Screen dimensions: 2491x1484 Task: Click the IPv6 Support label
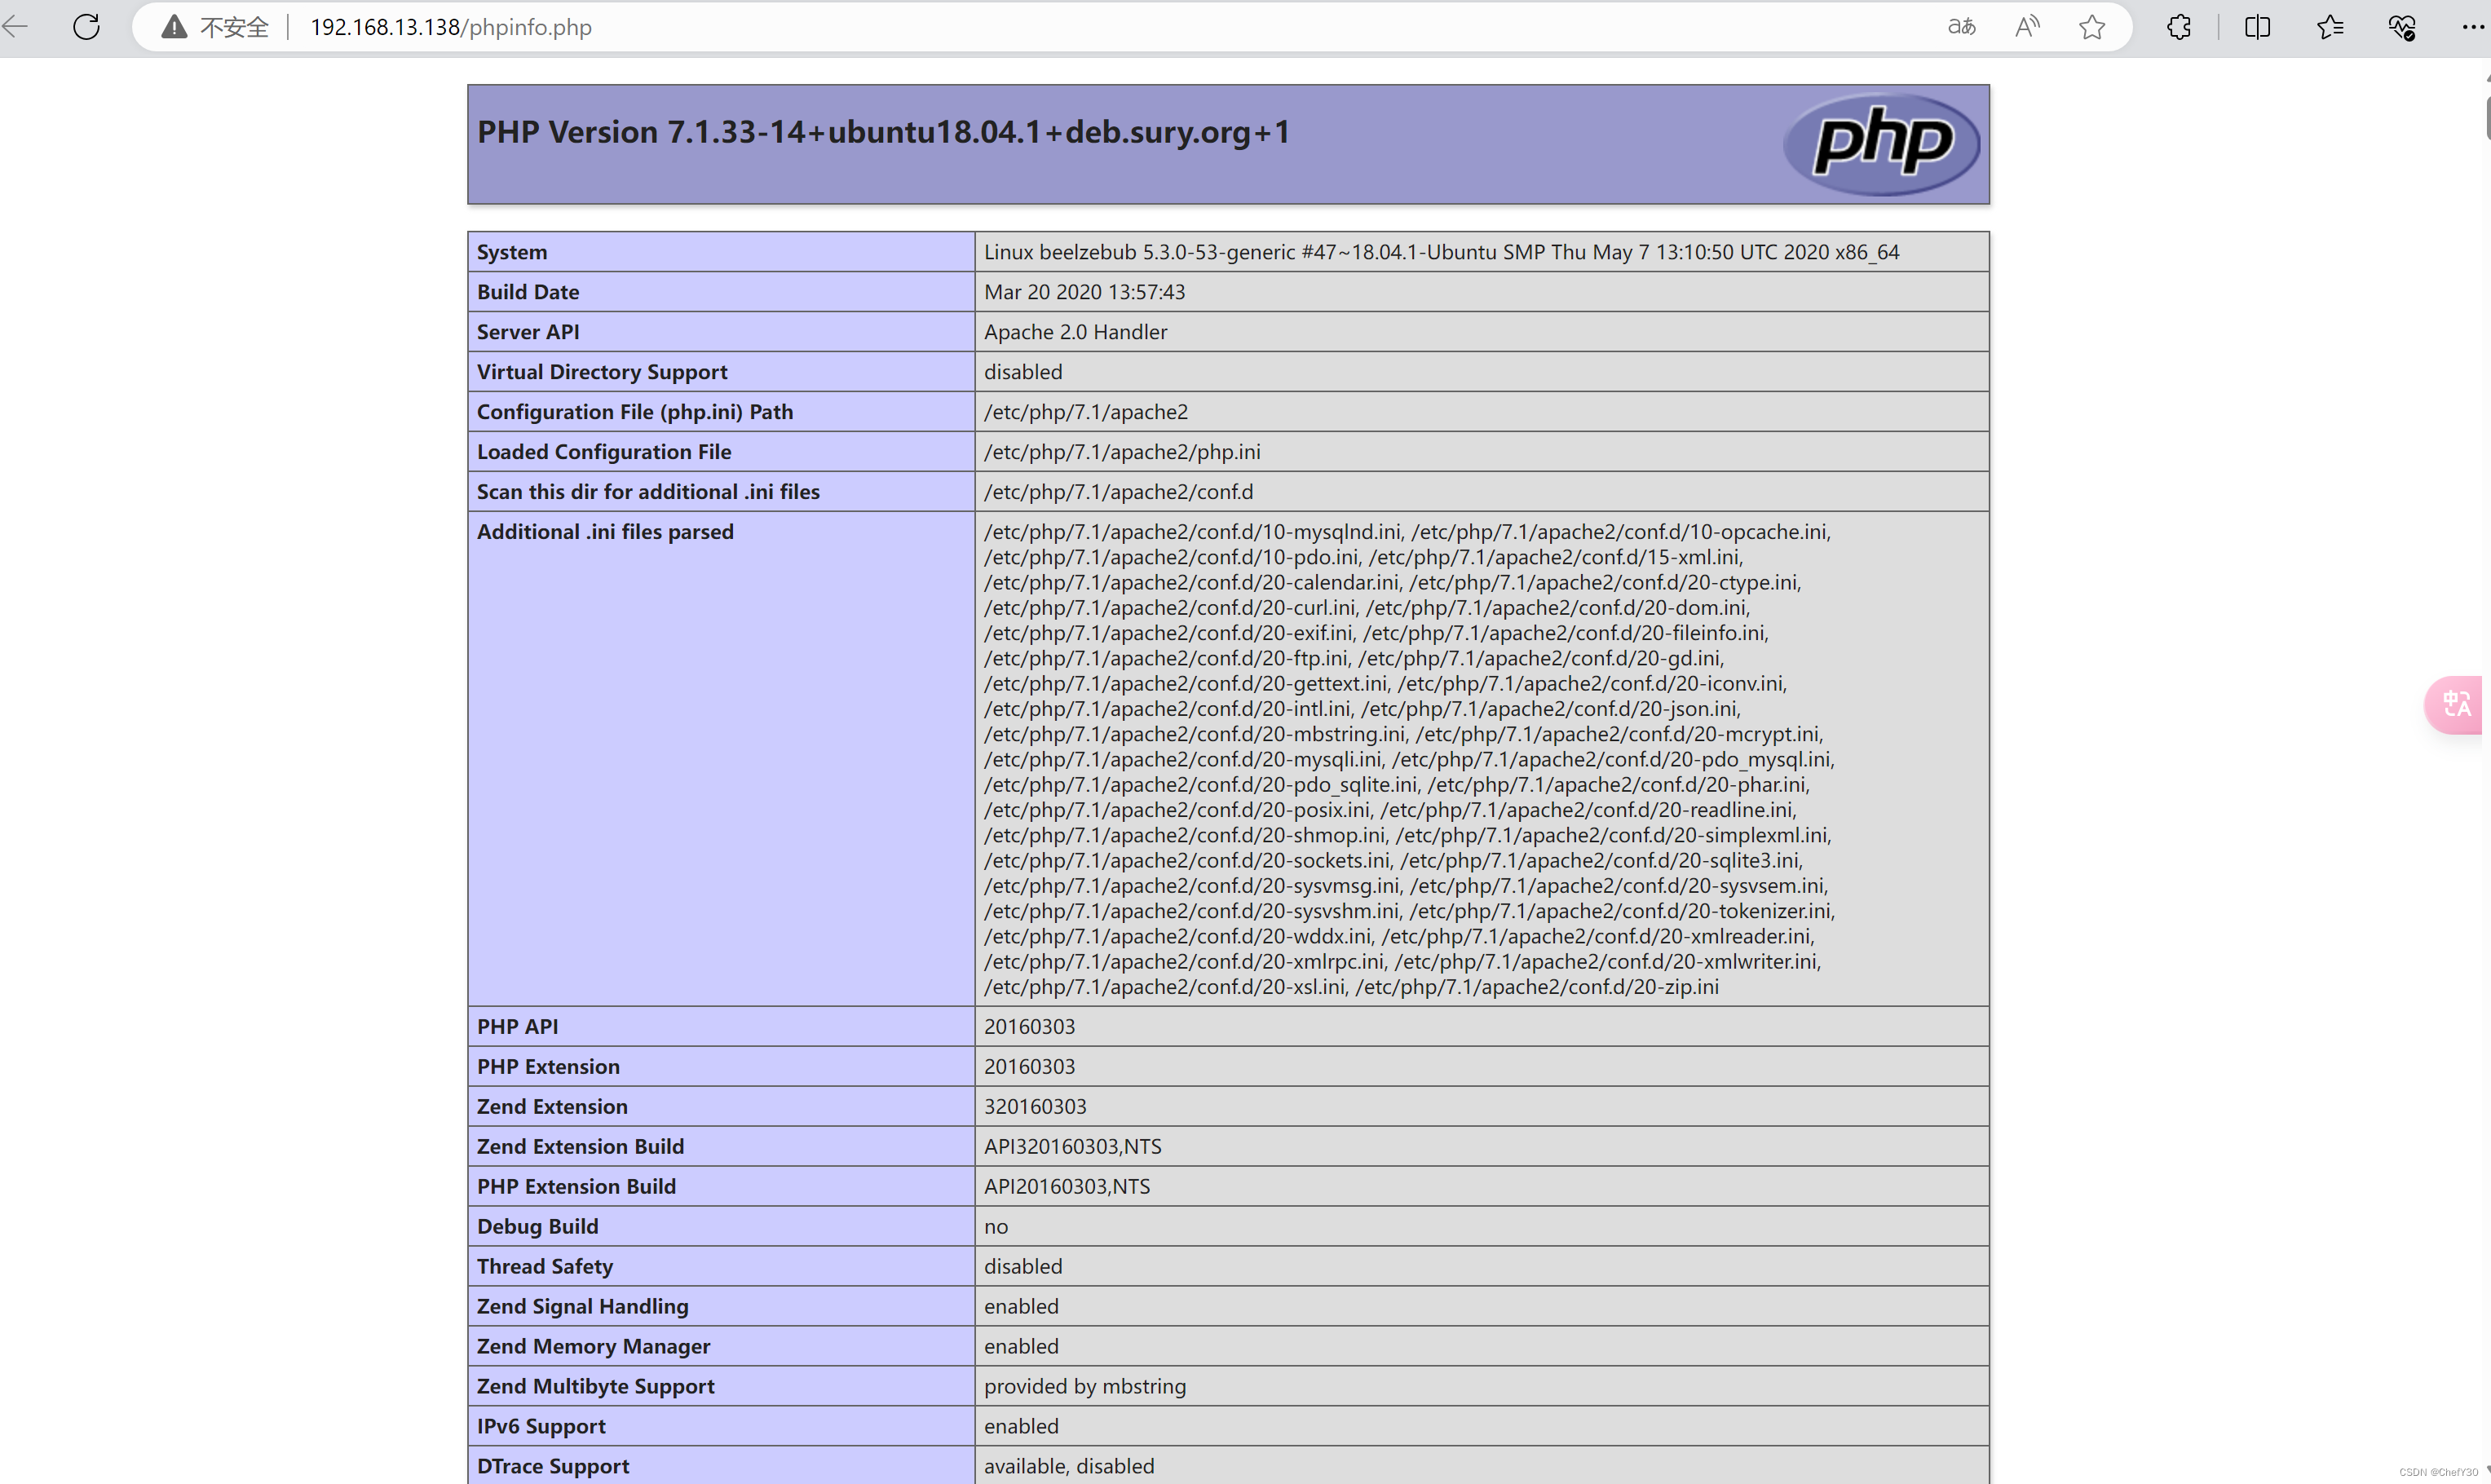pos(541,1426)
